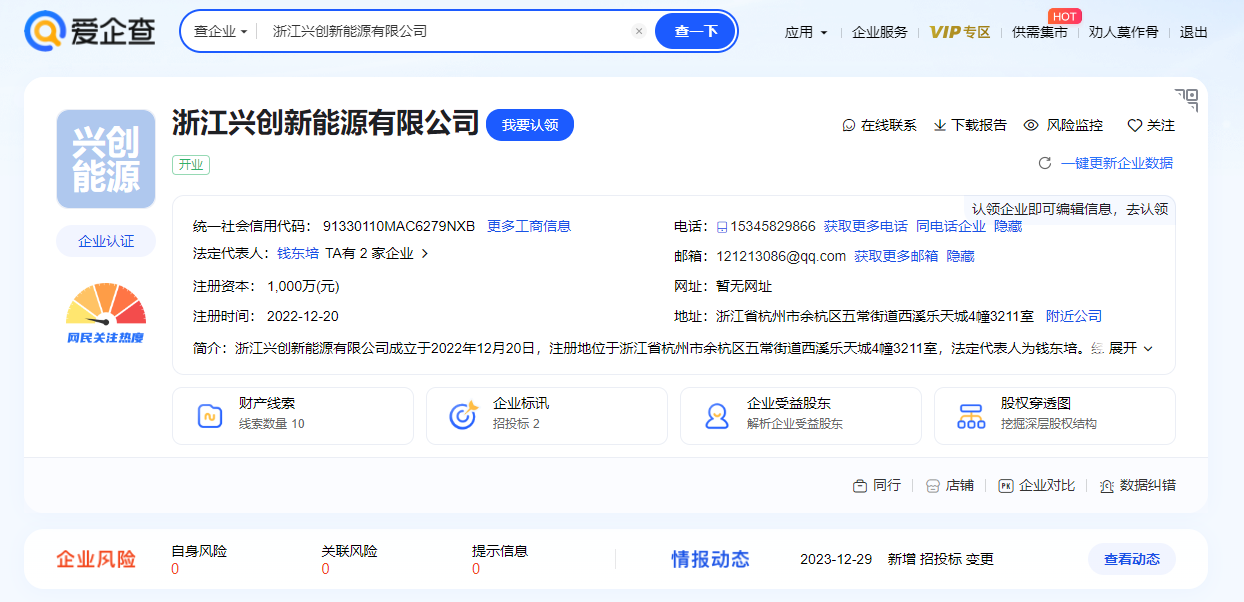
Task: Click the 情报动态 heading
Action: point(710,559)
